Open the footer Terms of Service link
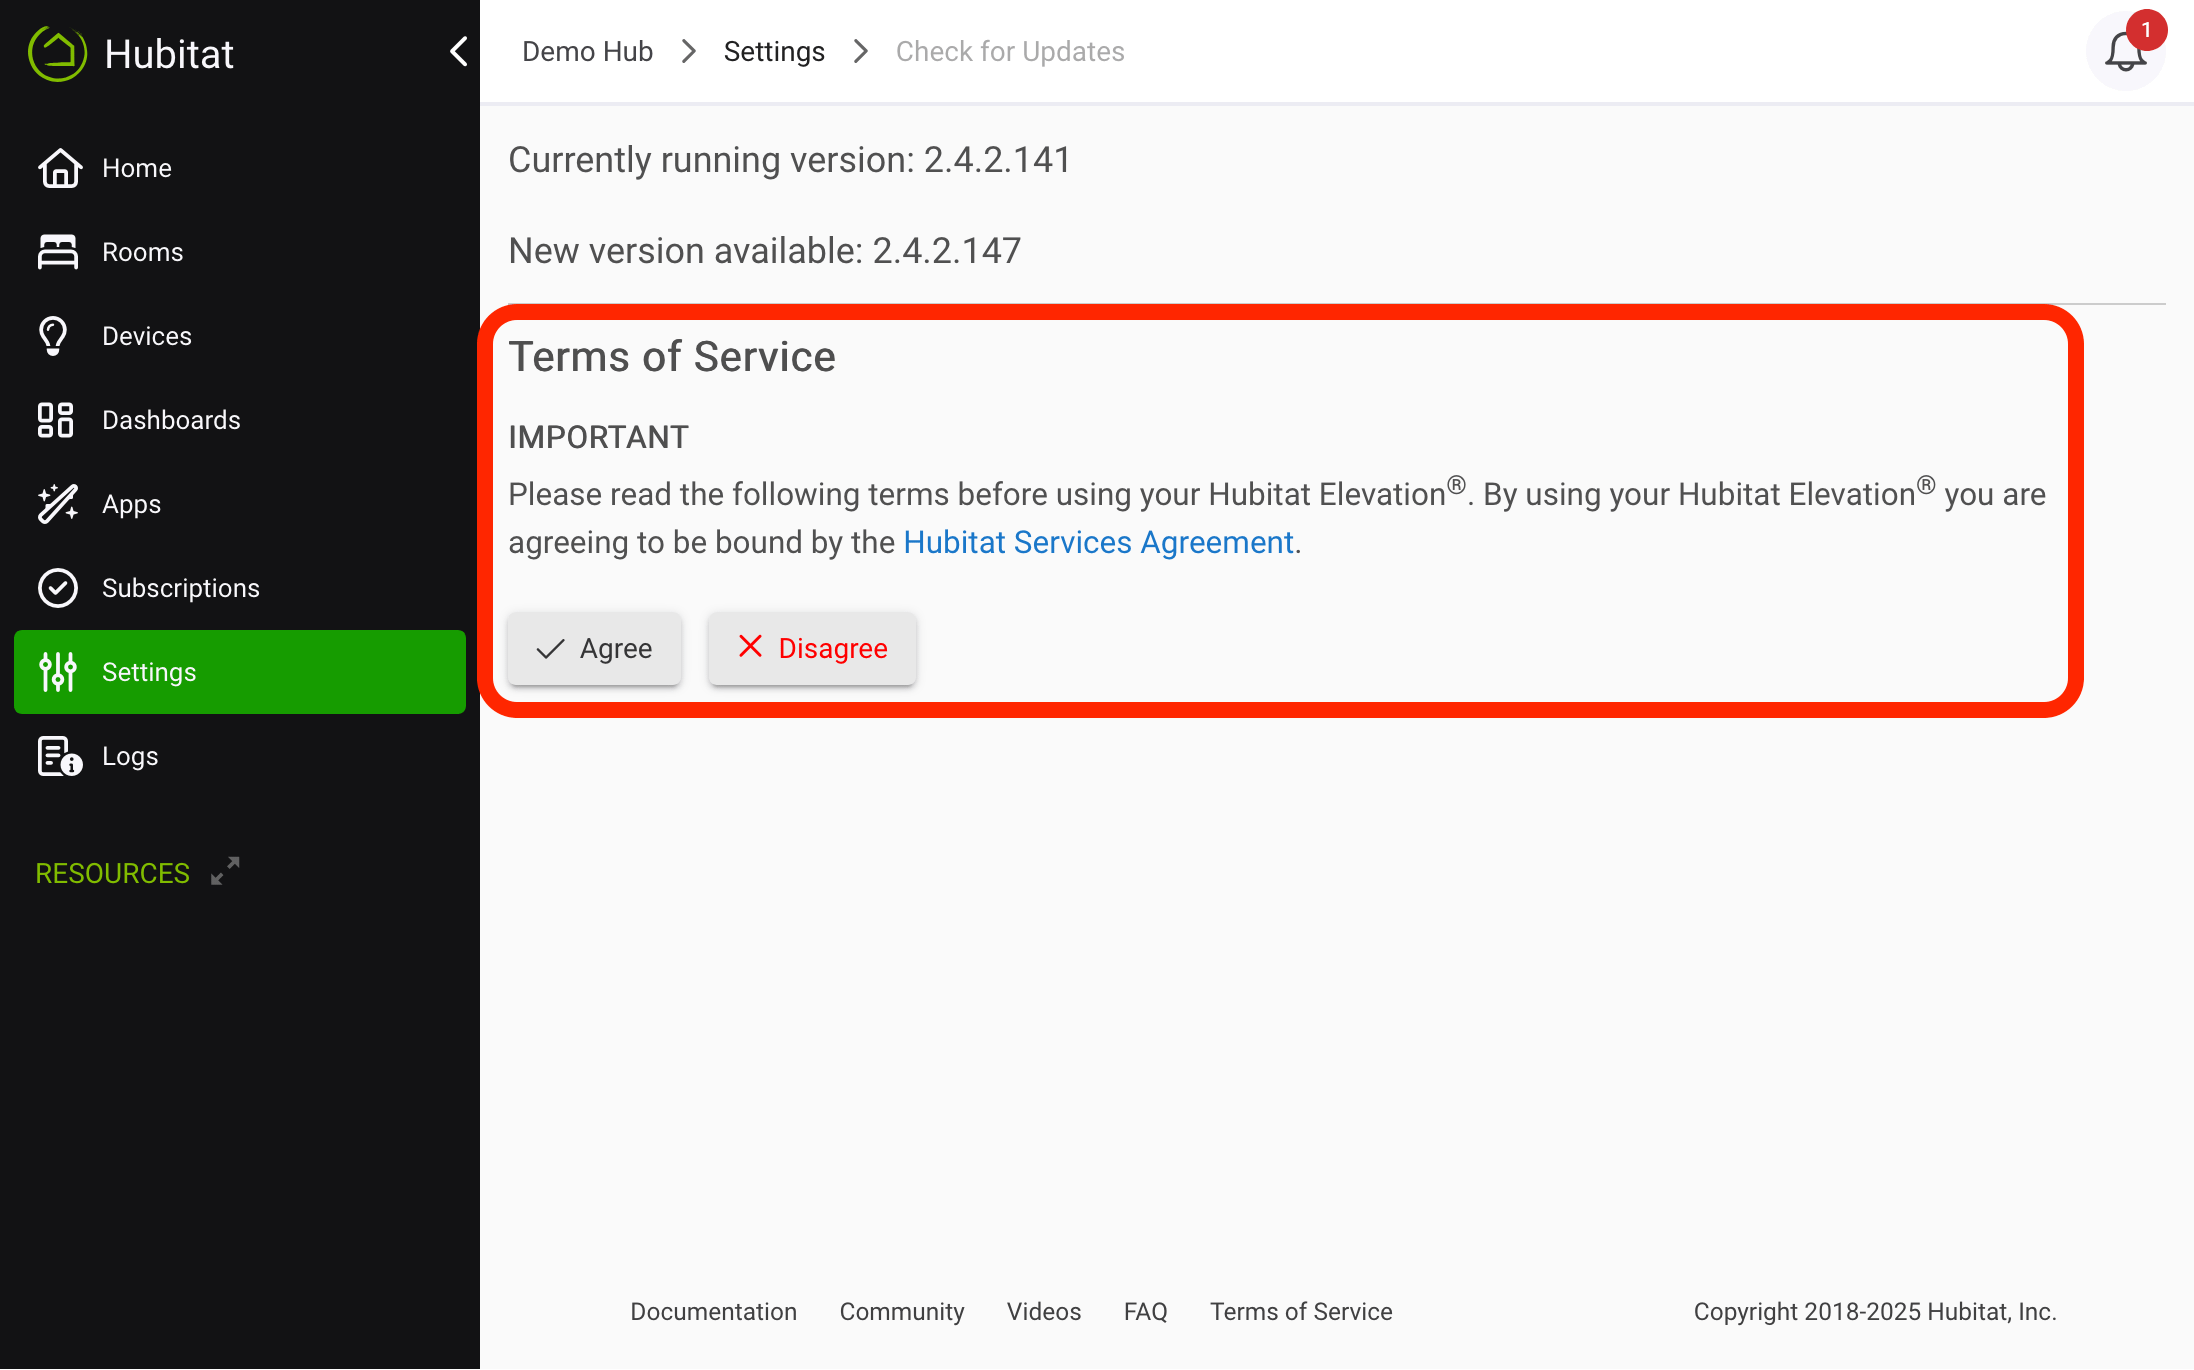Viewport: 2194px width, 1370px height. [x=1301, y=1311]
